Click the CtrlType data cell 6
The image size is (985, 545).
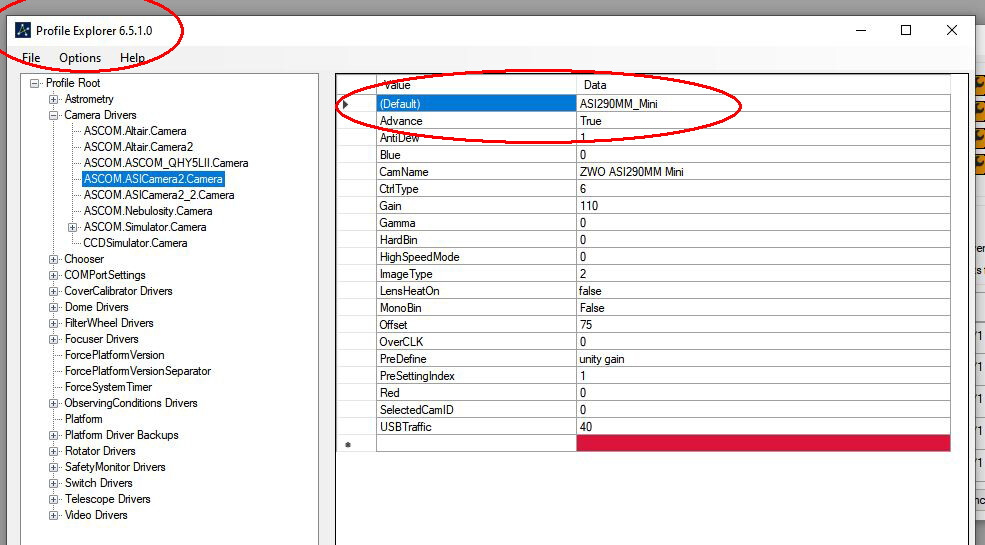[x=763, y=188]
